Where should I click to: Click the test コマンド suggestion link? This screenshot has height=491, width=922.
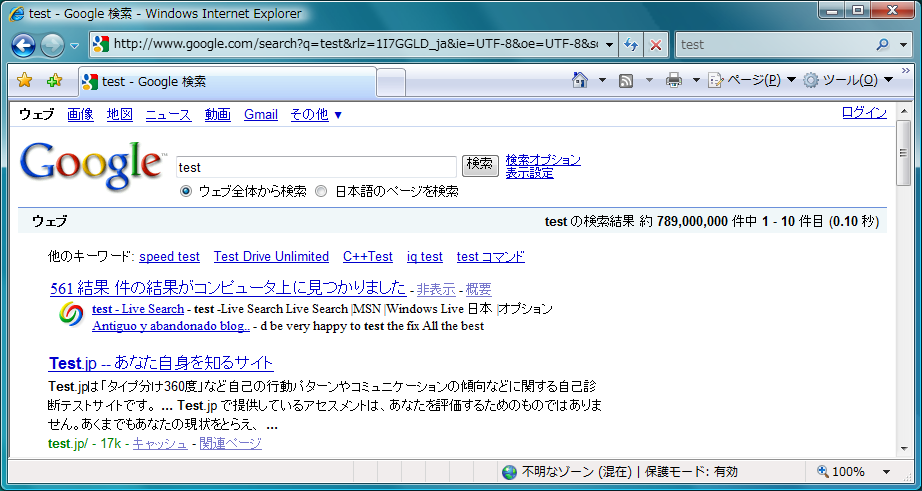[x=490, y=256]
